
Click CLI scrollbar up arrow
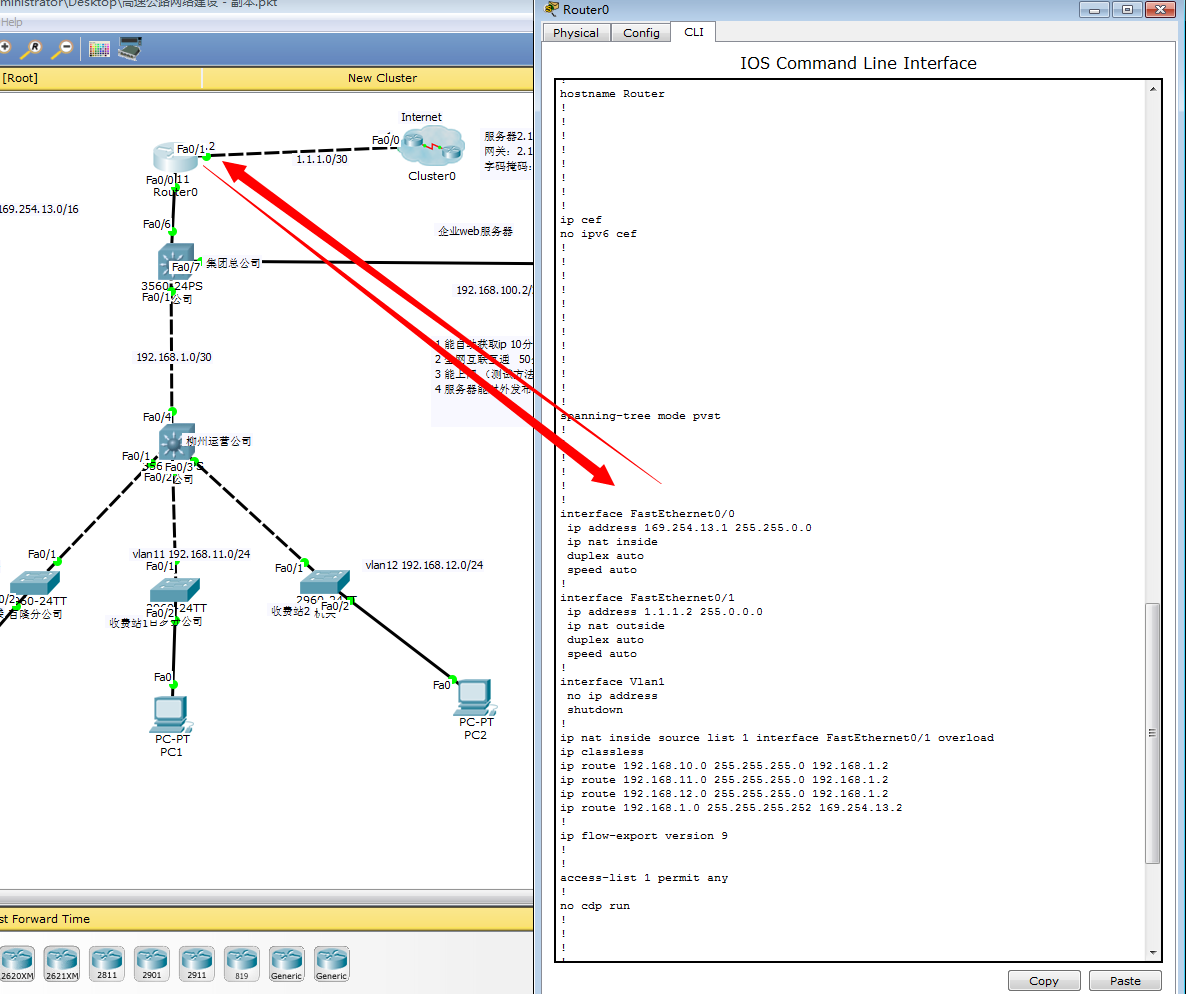point(1153,89)
